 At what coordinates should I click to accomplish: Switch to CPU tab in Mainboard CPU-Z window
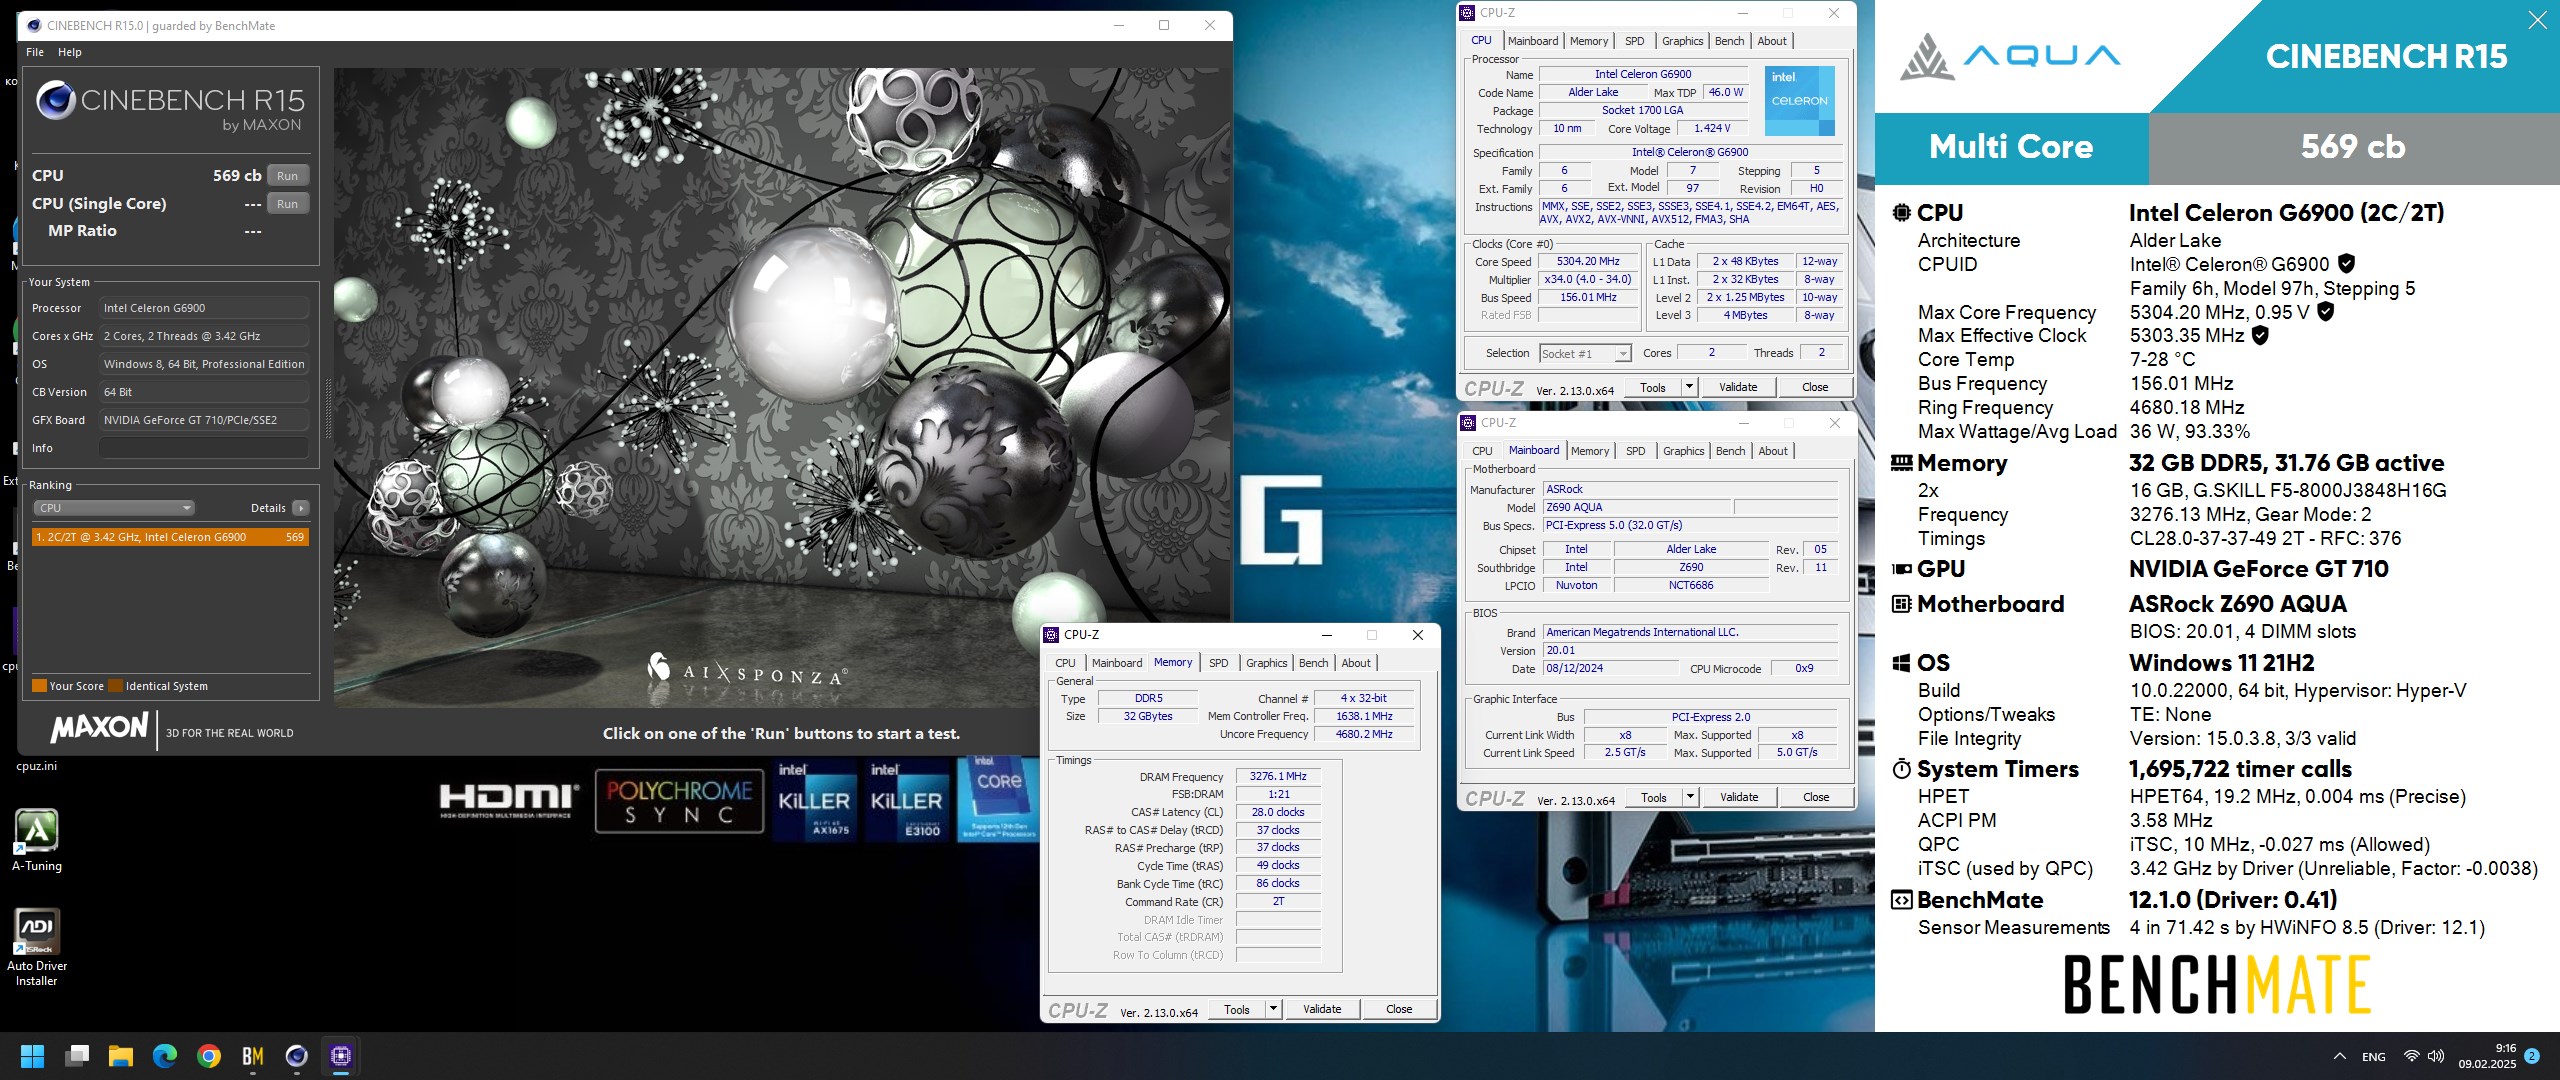[x=1482, y=451]
